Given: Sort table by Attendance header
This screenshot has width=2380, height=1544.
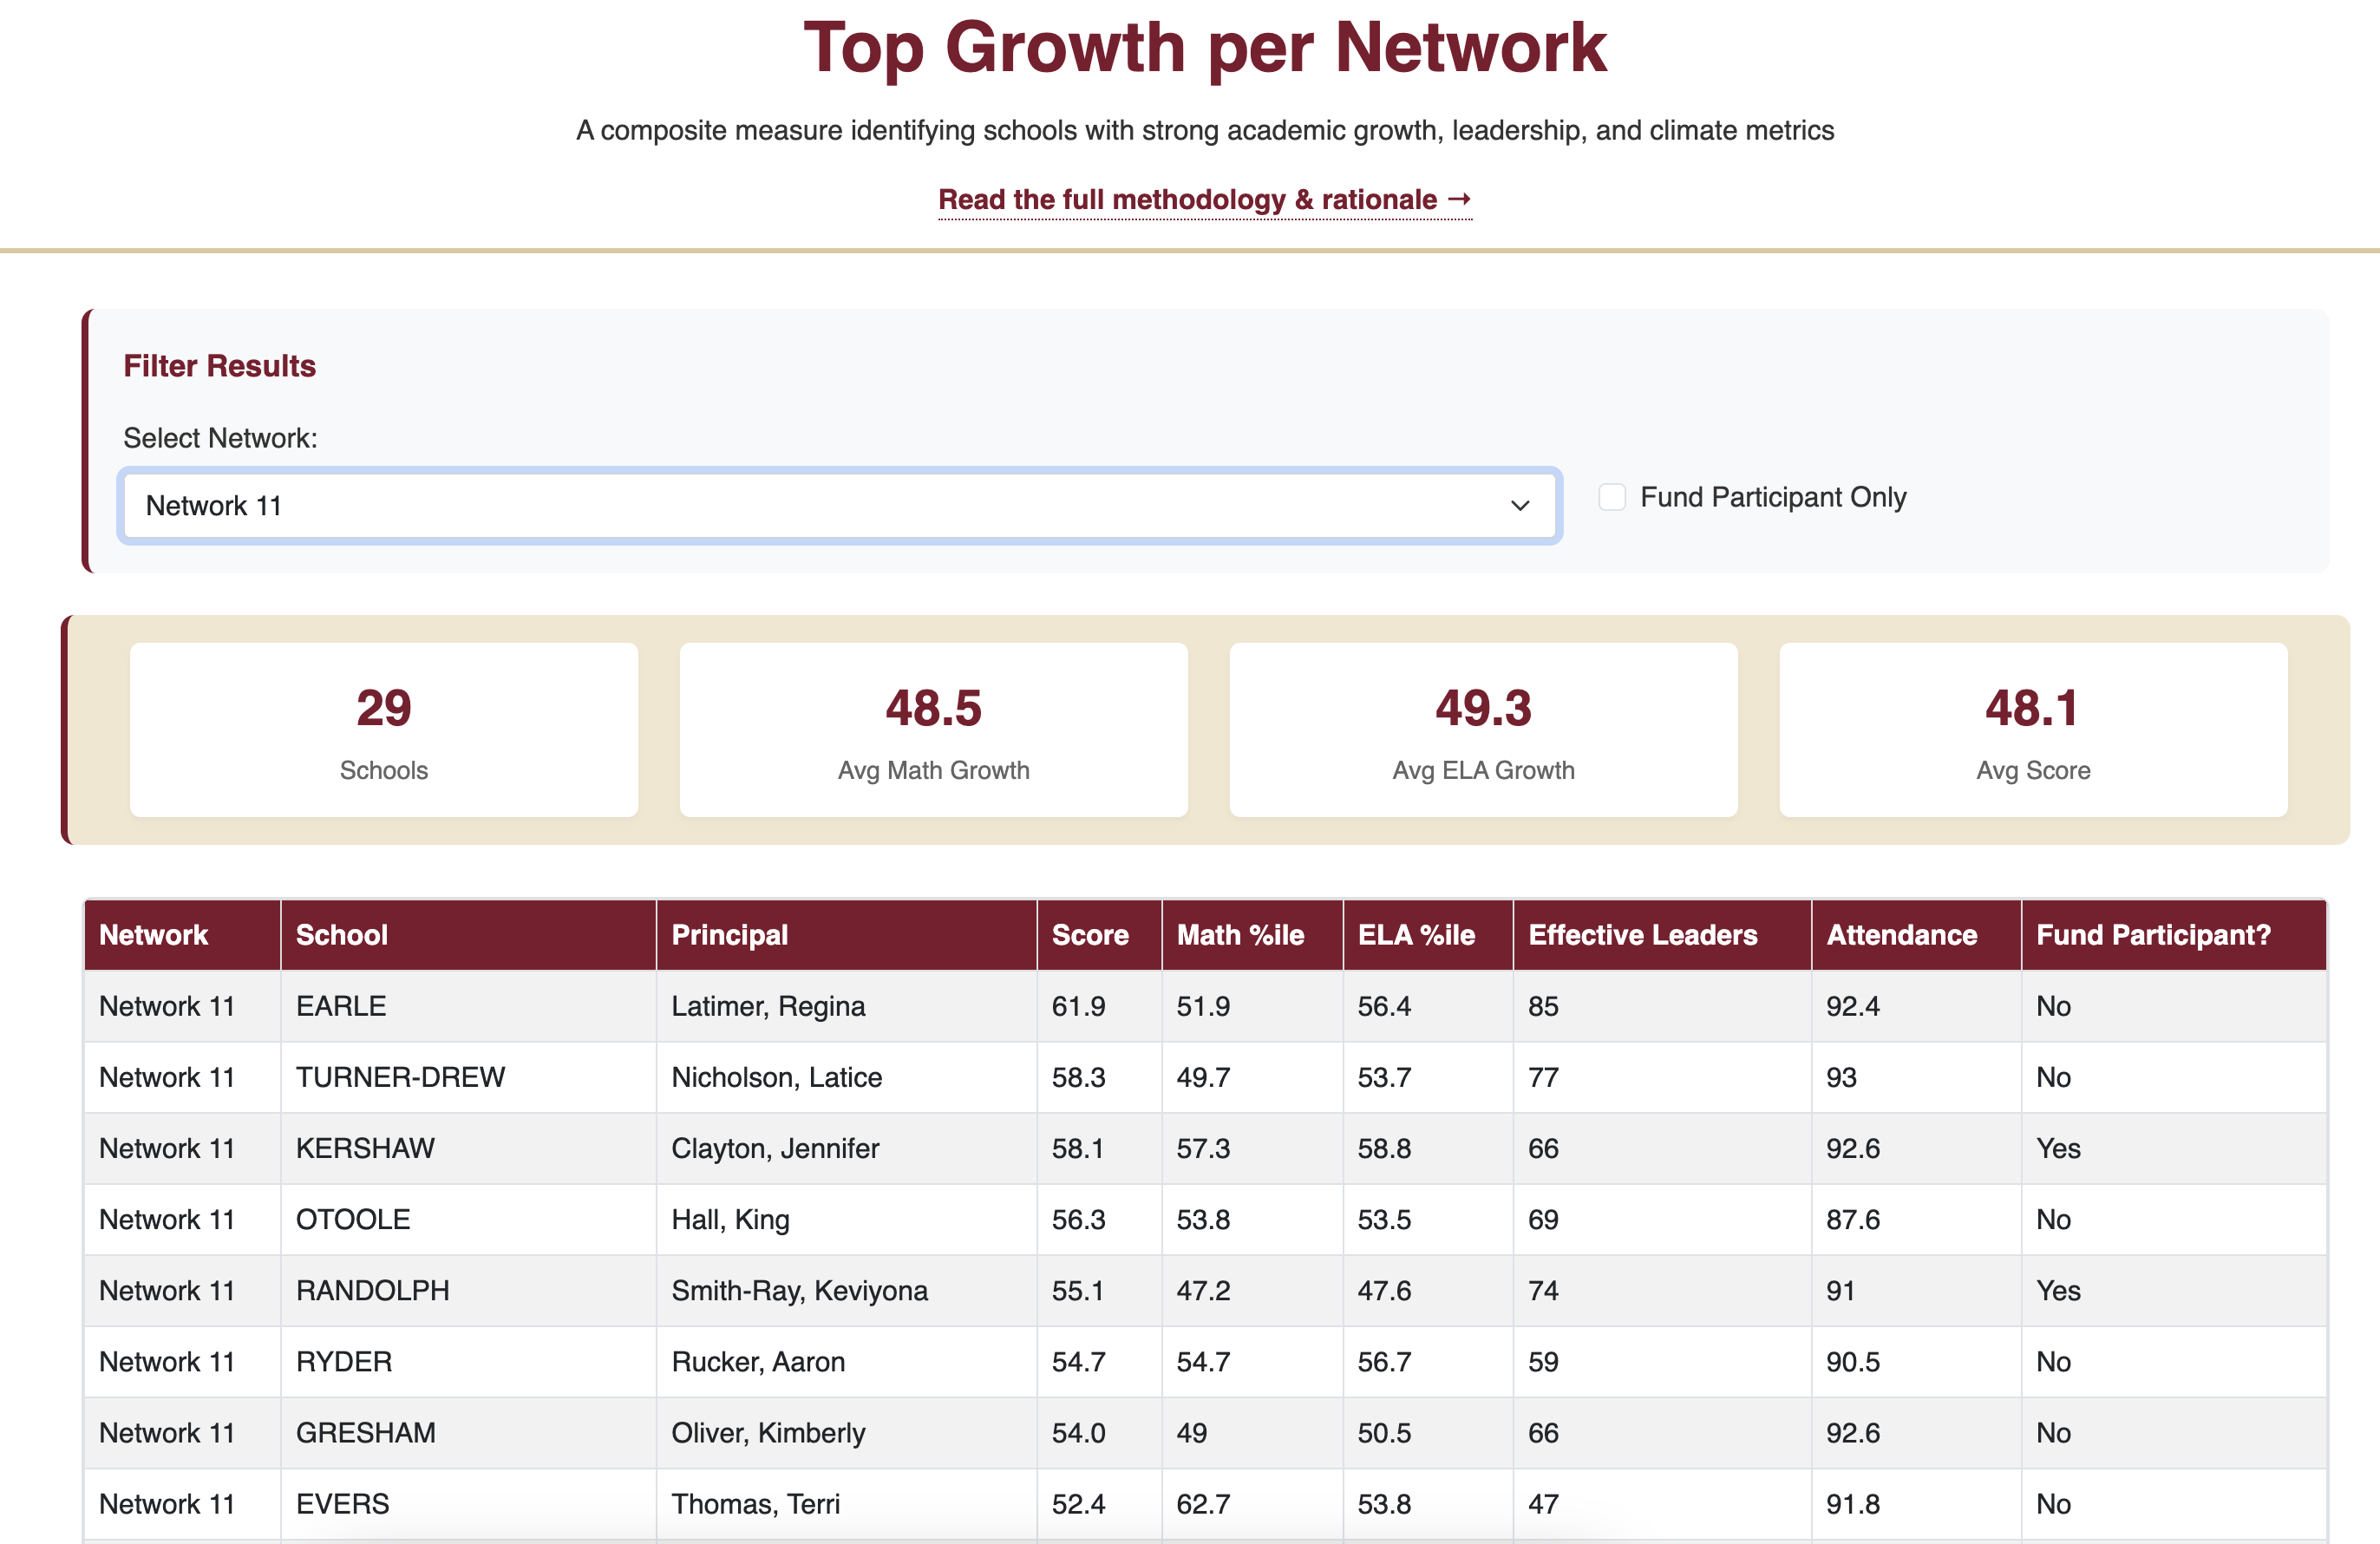Looking at the screenshot, I should [1901, 935].
